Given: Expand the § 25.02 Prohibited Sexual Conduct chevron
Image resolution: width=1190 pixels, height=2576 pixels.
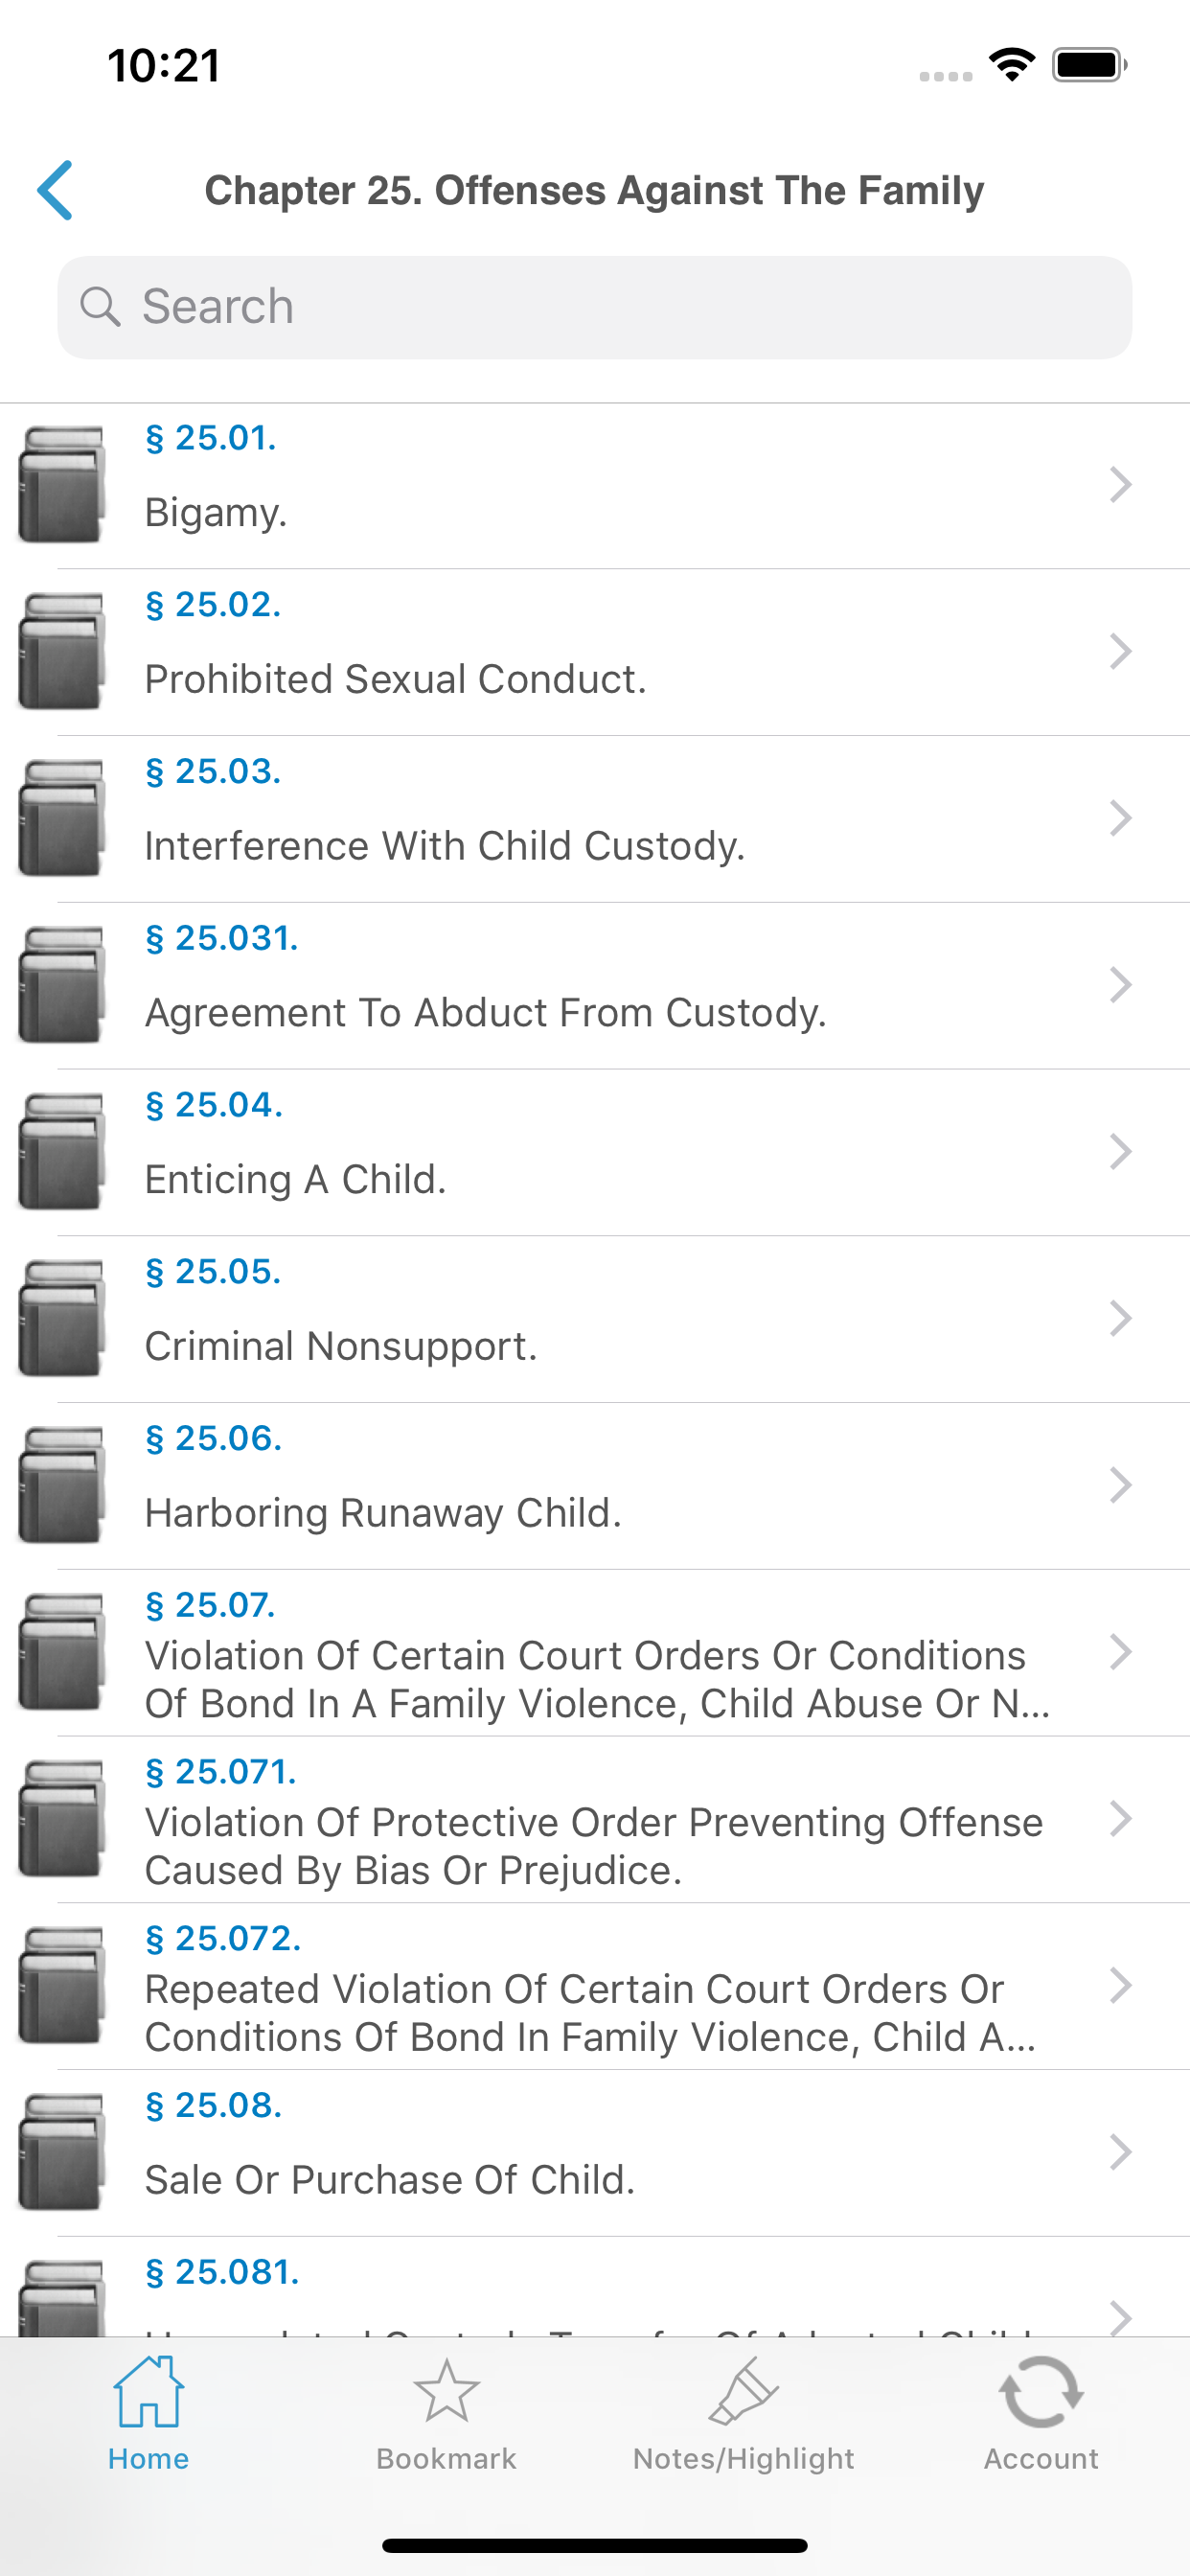Looking at the screenshot, I should click(x=1120, y=652).
